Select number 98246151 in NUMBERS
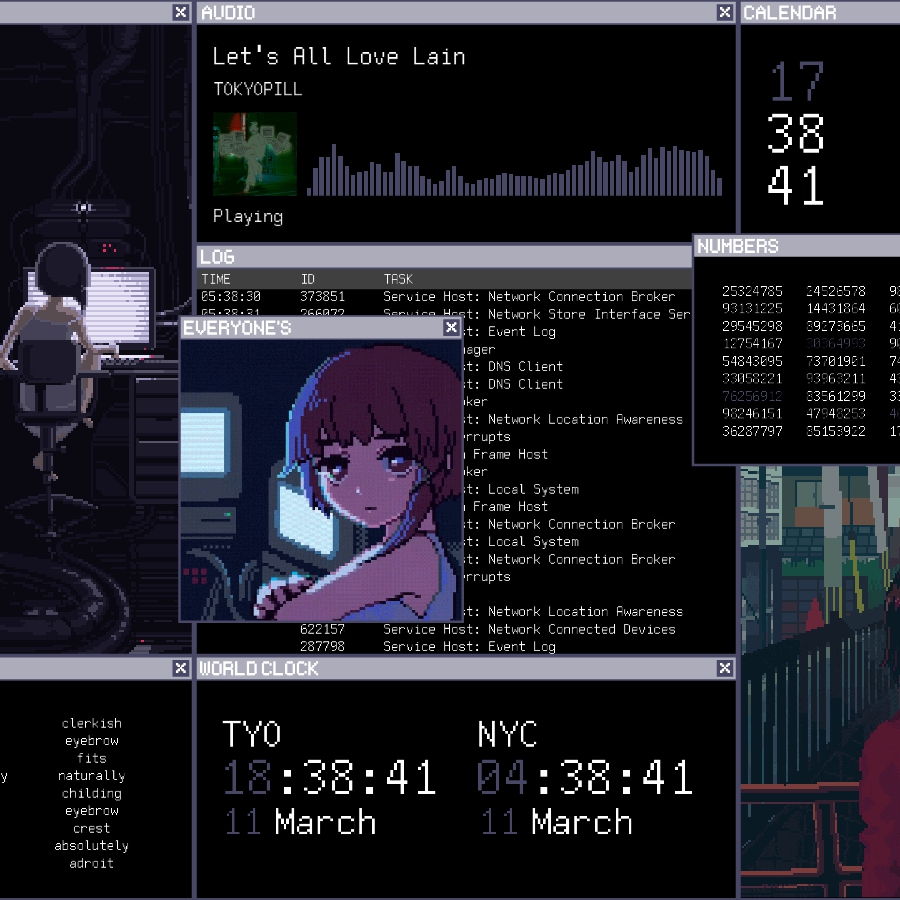The image size is (900, 900). click(752, 413)
